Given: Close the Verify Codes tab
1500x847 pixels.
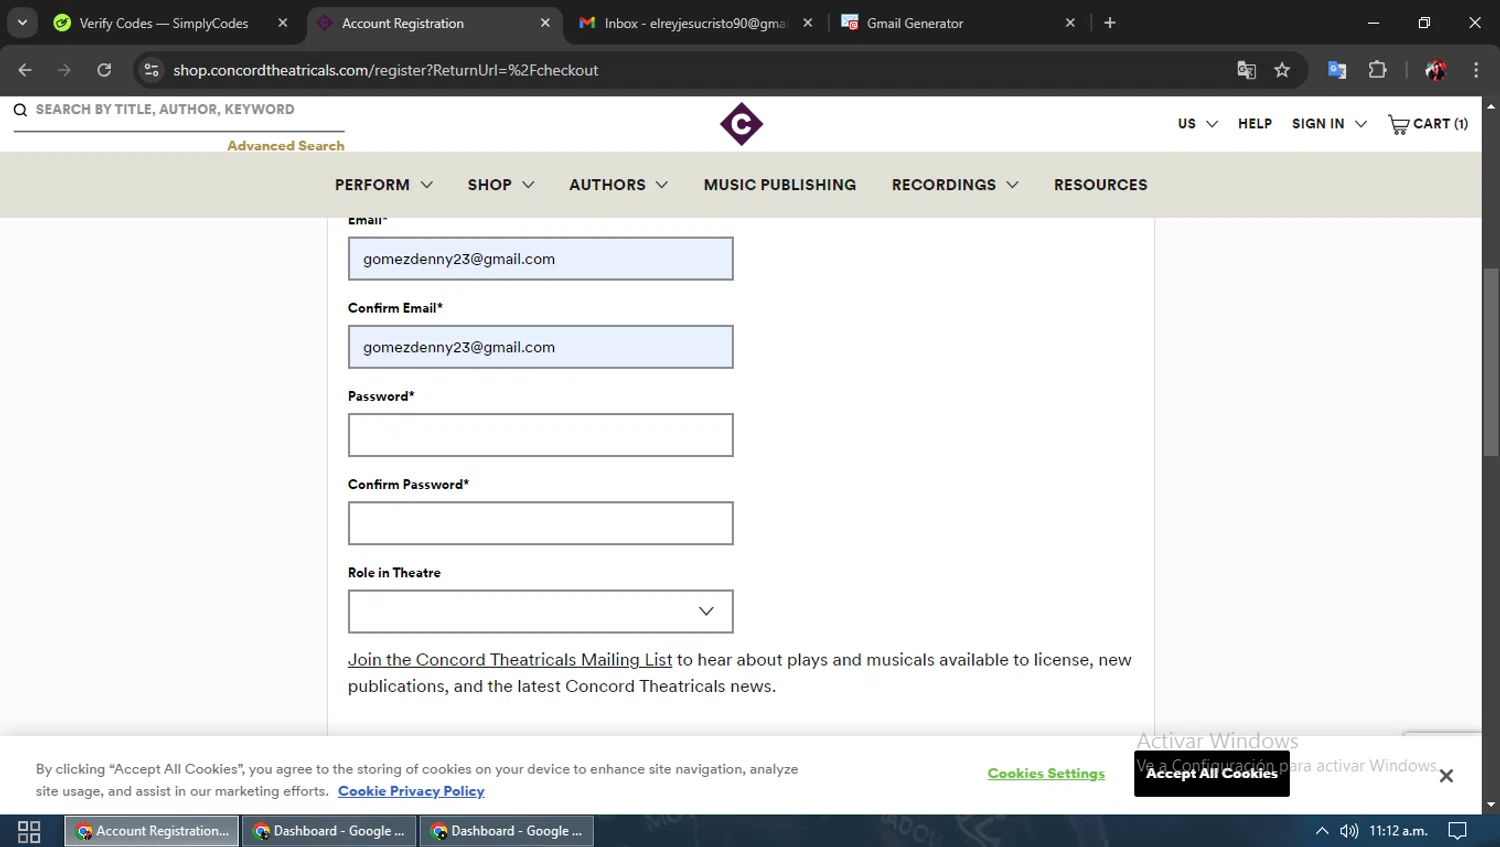Looking at the screenshot, I should point(283,22).
